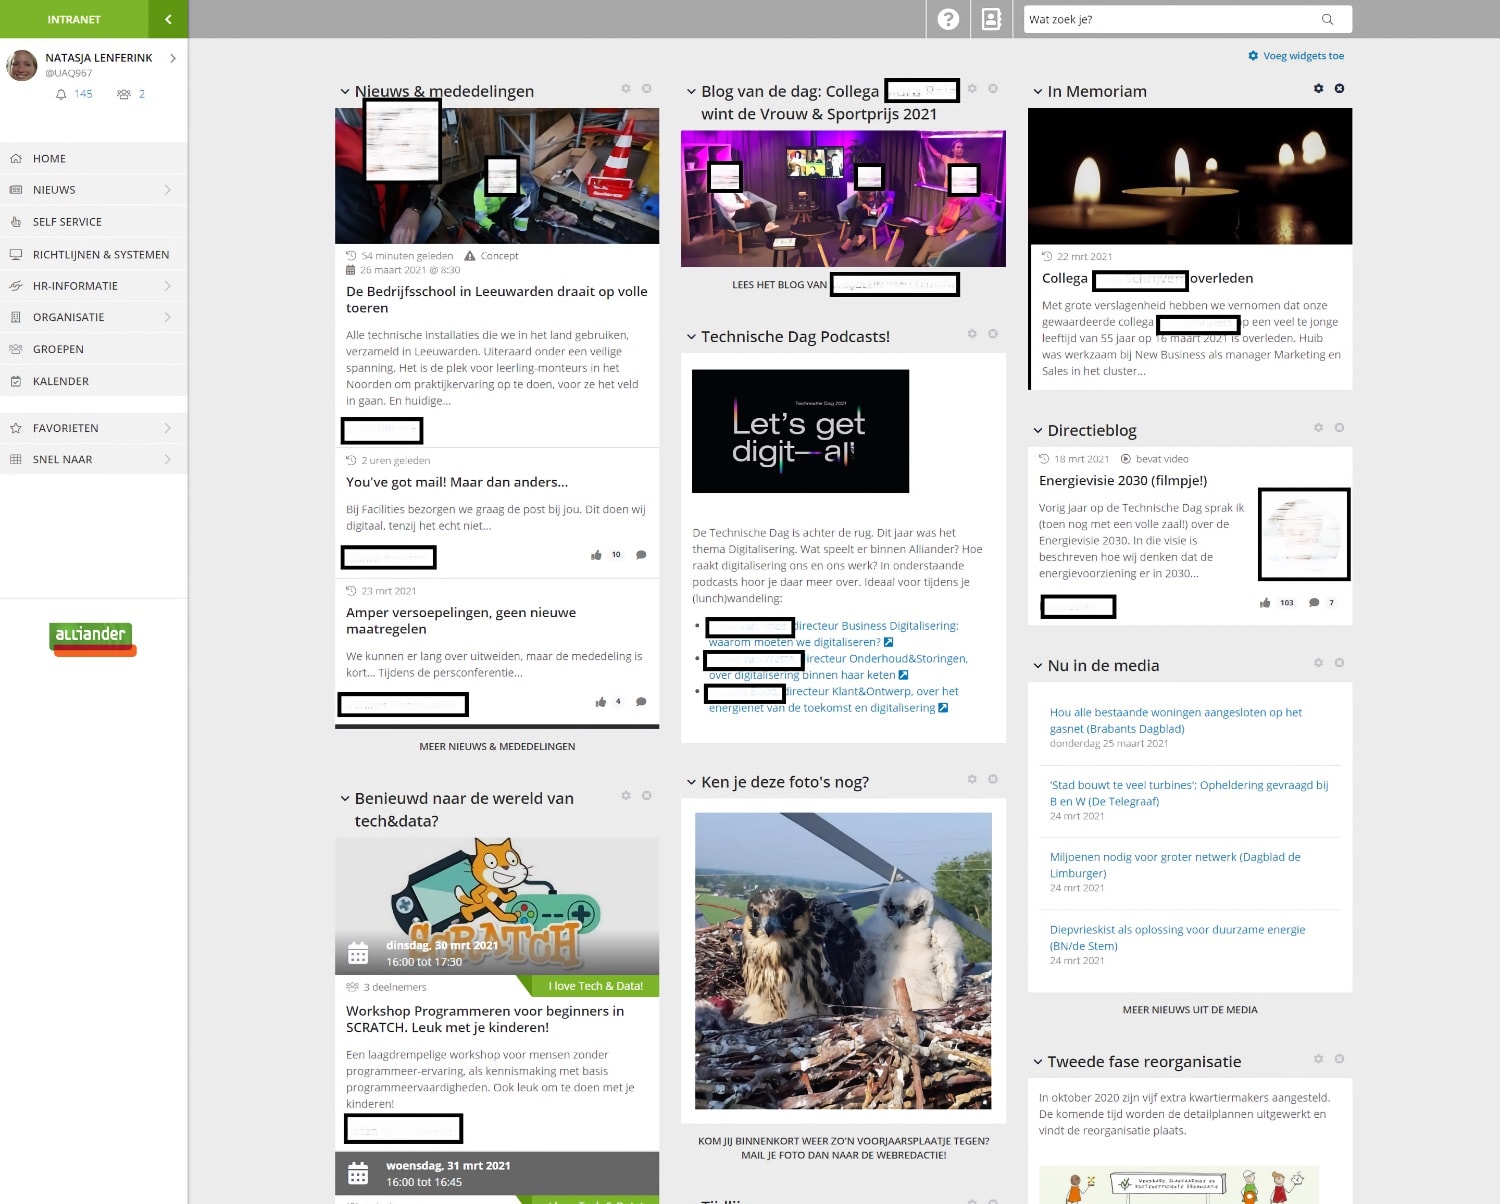The image size is (1500, 1204).
Task: Click the magnifier search icon
Action: coord(1327,19)
